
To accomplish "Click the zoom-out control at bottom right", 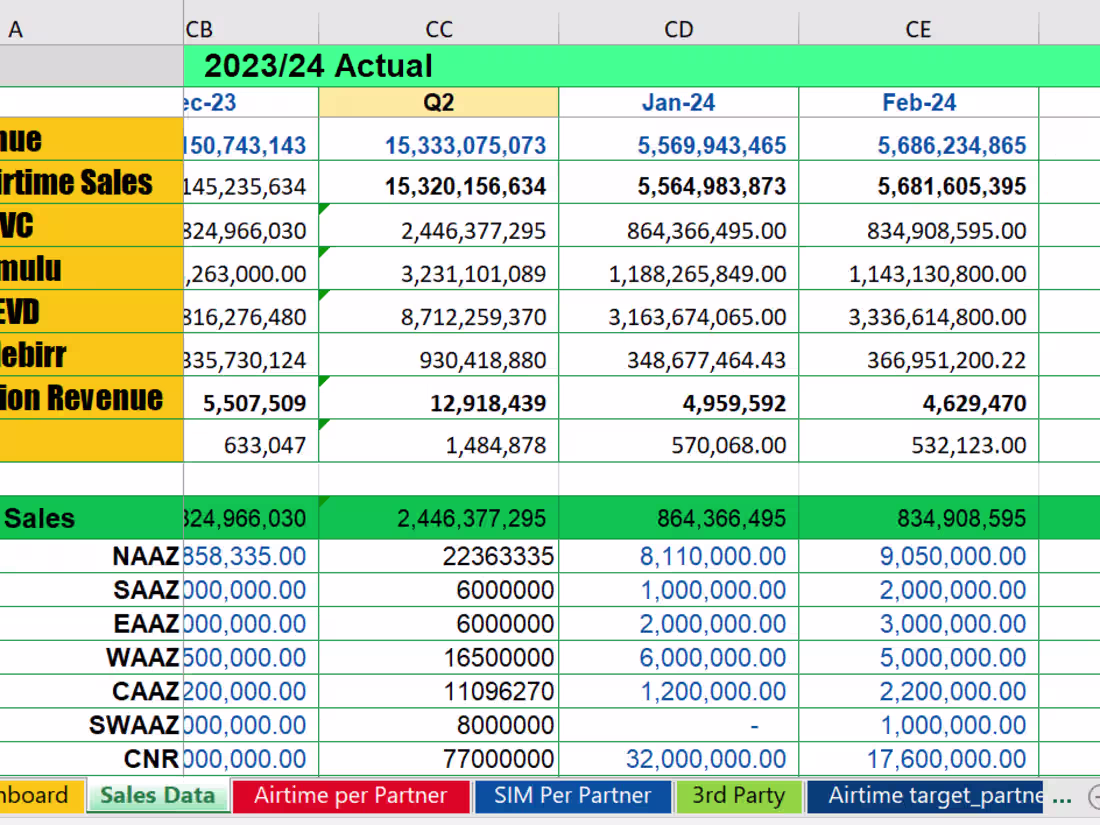I will [x=1091, y=799].
